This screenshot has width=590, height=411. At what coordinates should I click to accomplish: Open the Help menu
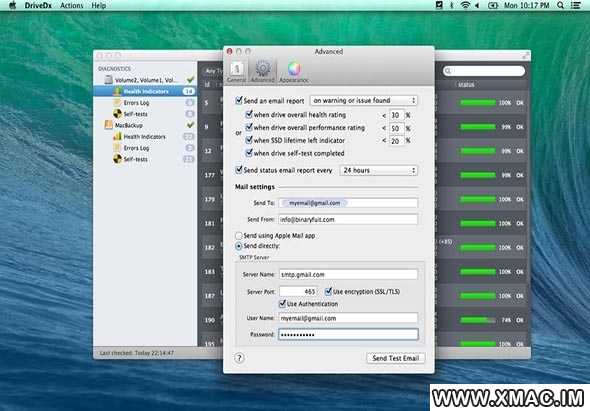(99, 5)
